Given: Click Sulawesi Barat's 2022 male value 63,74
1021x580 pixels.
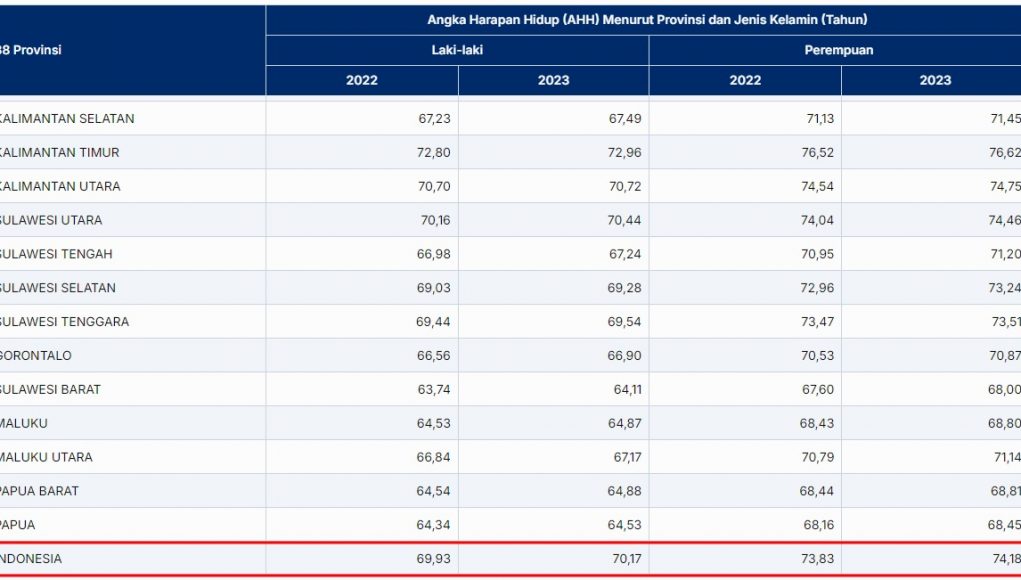Looking at the screenshot, I should coord(433,389).
